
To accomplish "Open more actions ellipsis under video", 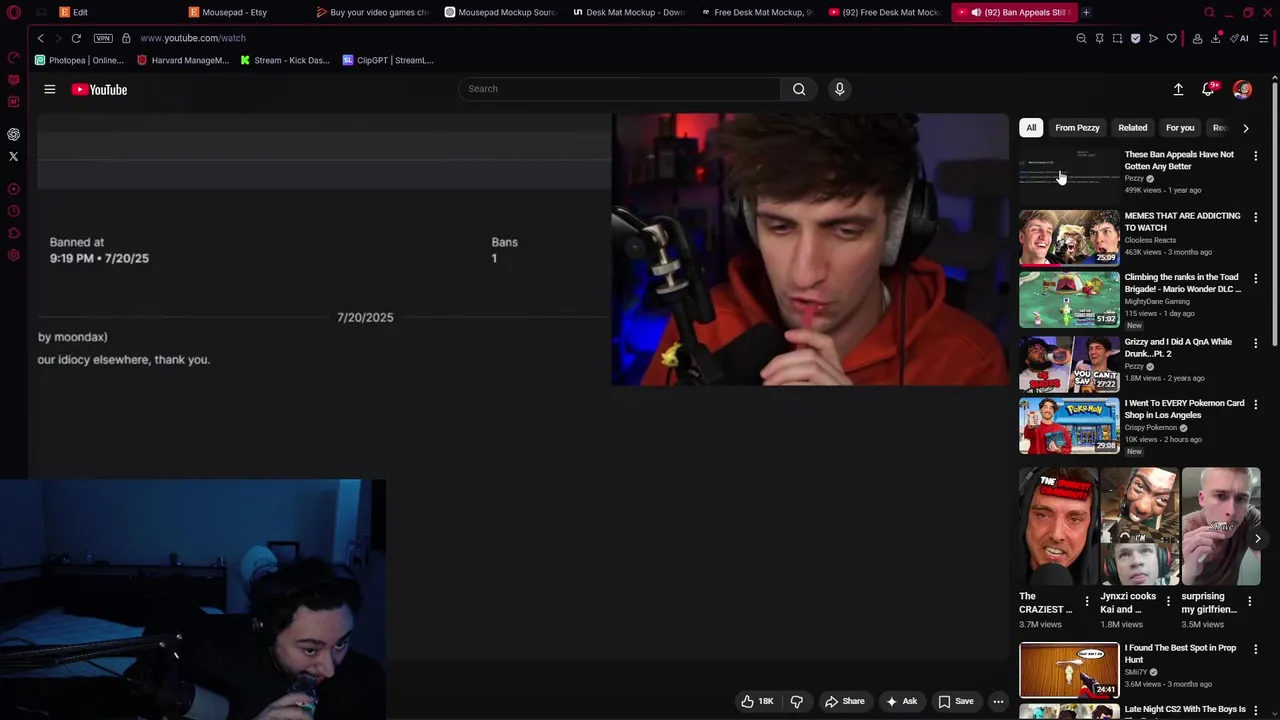I will coord(997,701).
